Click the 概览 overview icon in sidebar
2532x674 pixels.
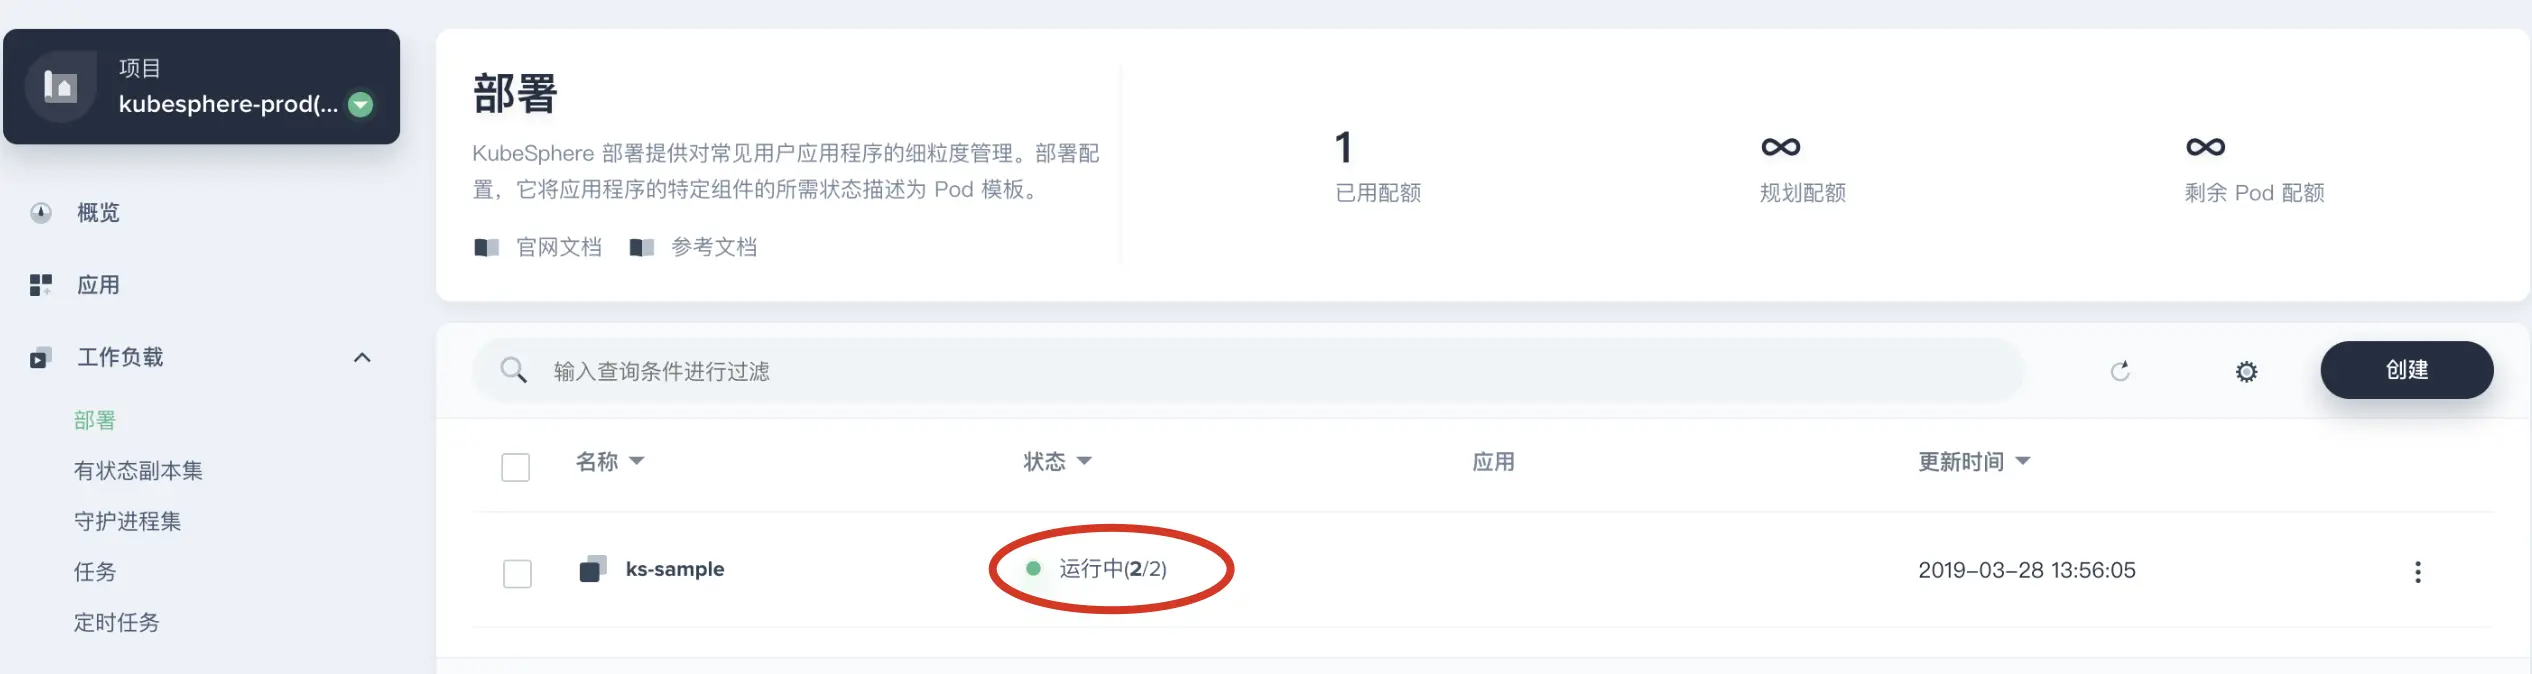(41, 212)
